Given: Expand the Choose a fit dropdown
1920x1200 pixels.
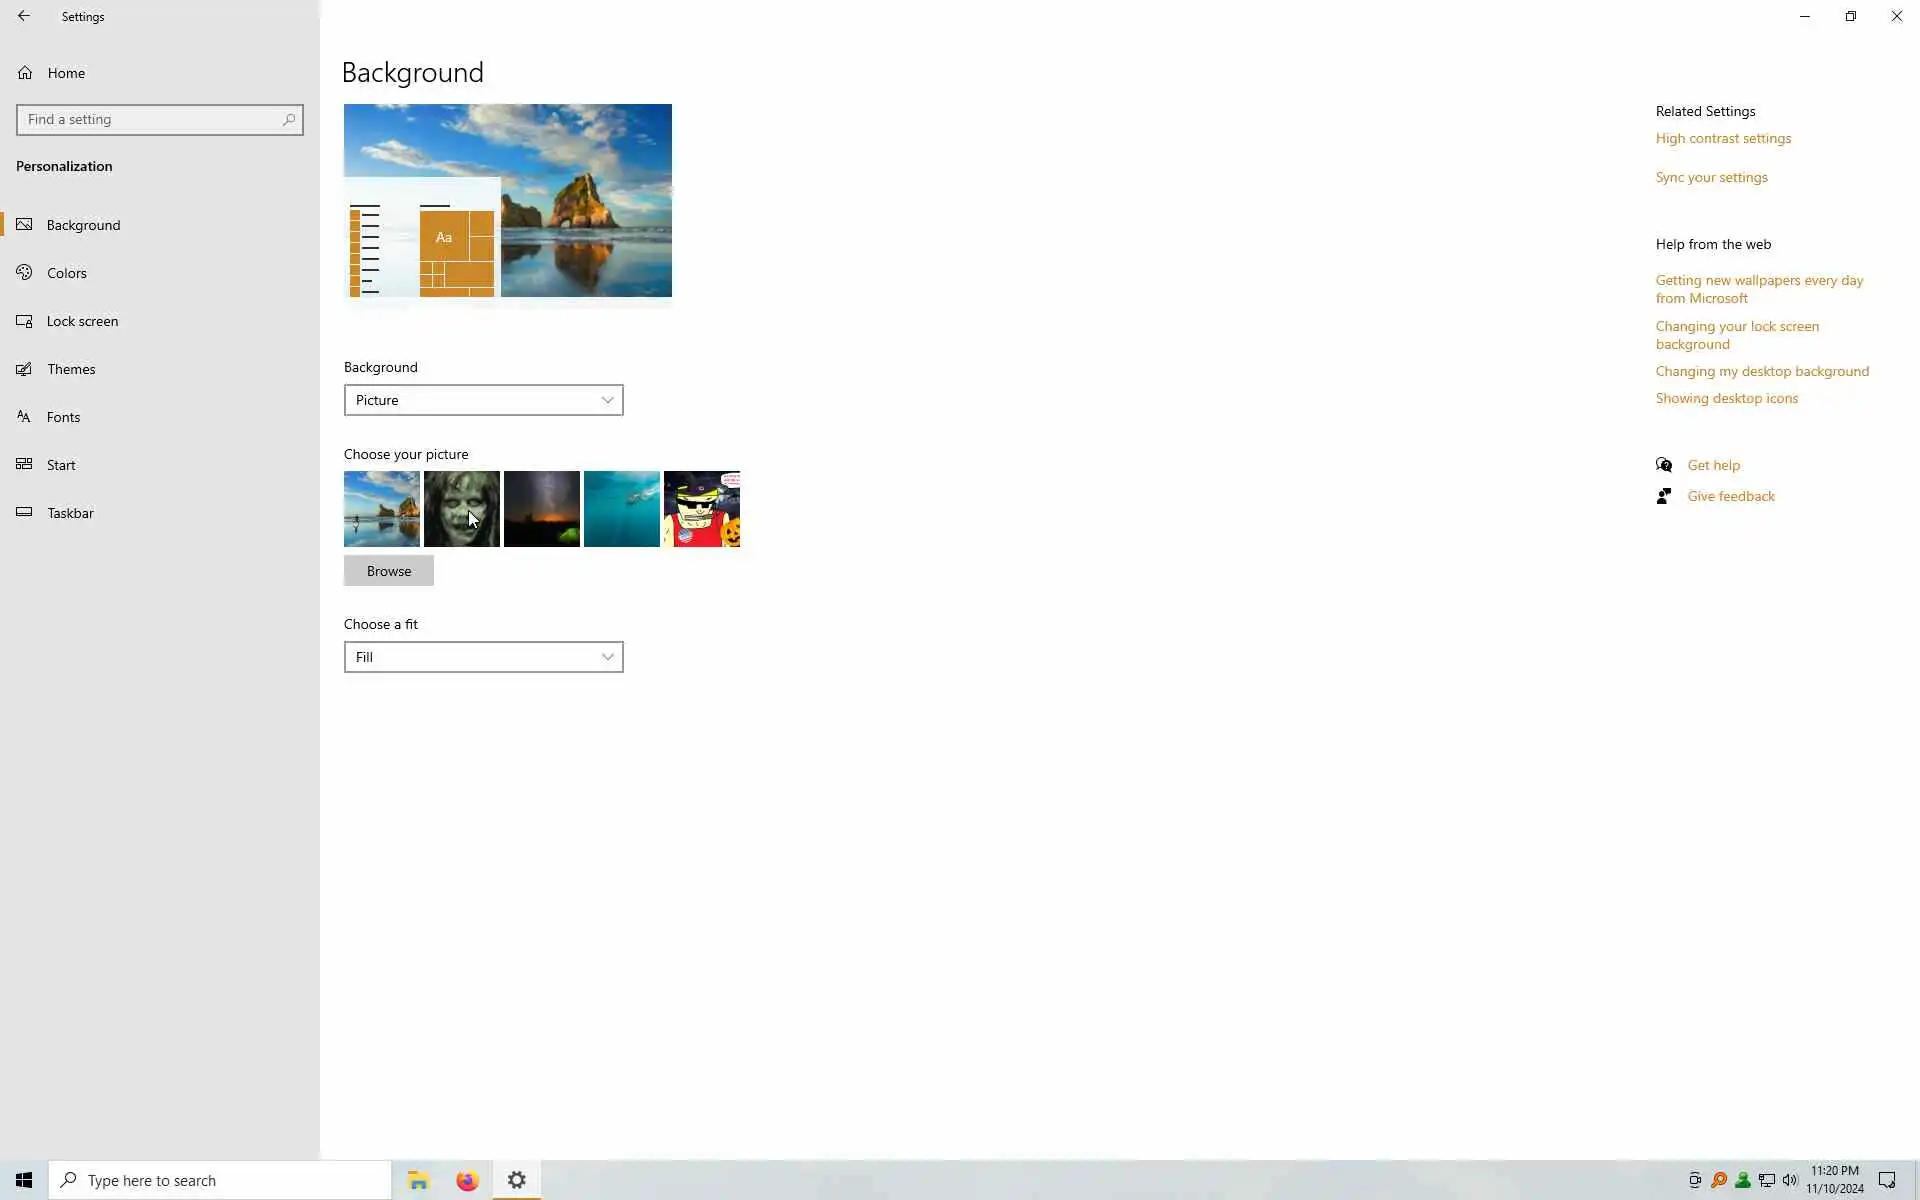Looking at the screenshot, I should tap(483, 657).
